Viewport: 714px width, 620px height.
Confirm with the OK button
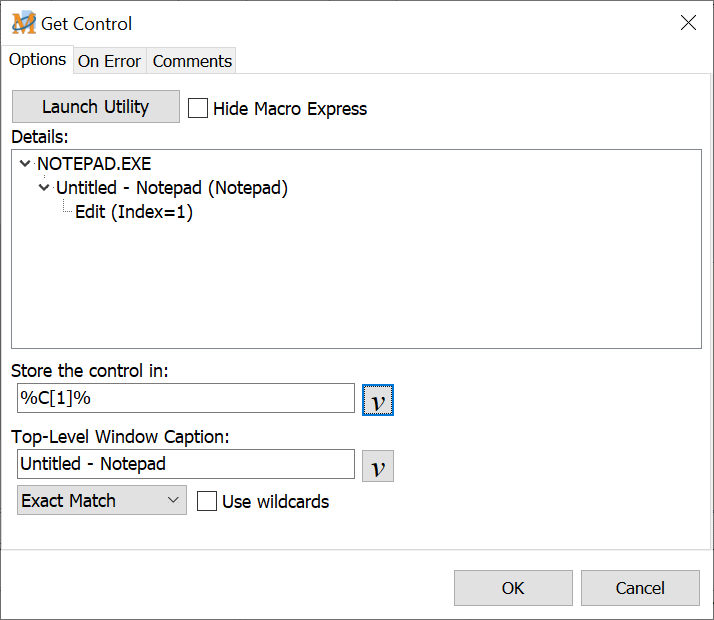[x=513, y=588]
